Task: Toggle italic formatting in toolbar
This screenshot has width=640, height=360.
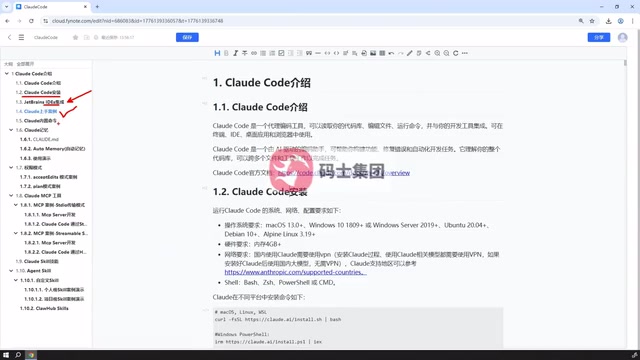Action: 236,53
